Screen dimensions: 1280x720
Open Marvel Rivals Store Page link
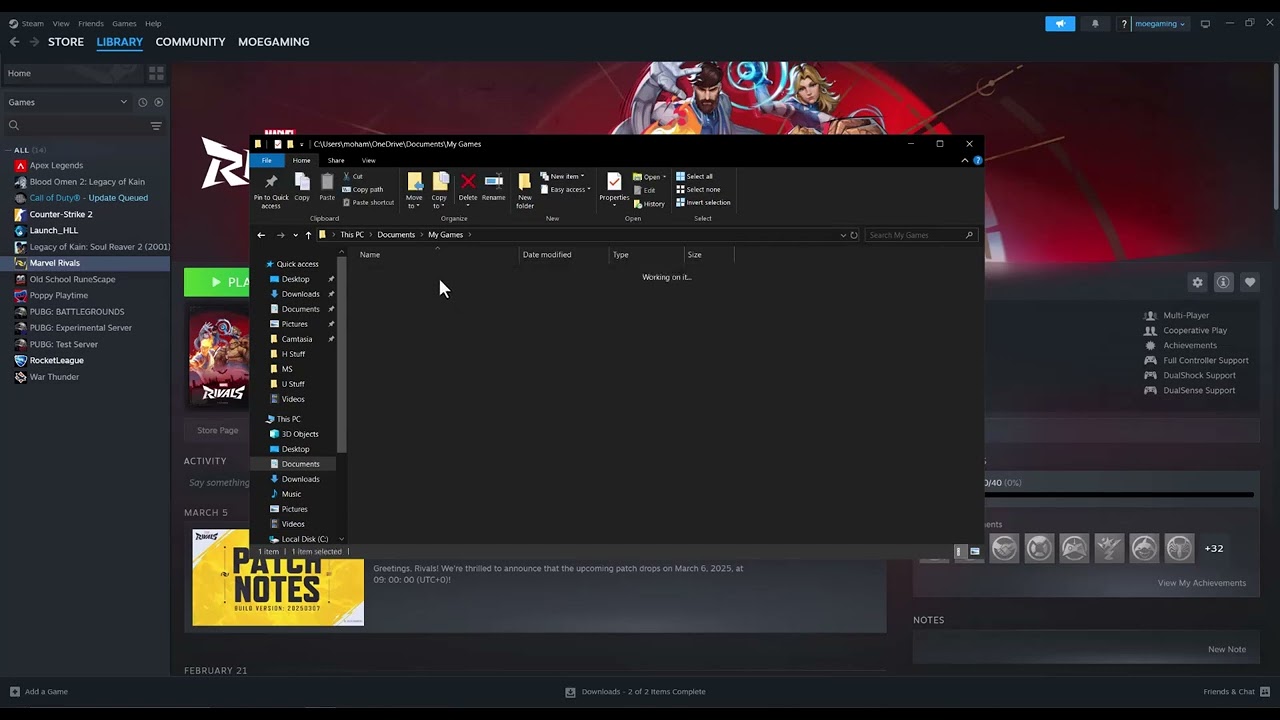pyautogui.click(x=217, y=430)
